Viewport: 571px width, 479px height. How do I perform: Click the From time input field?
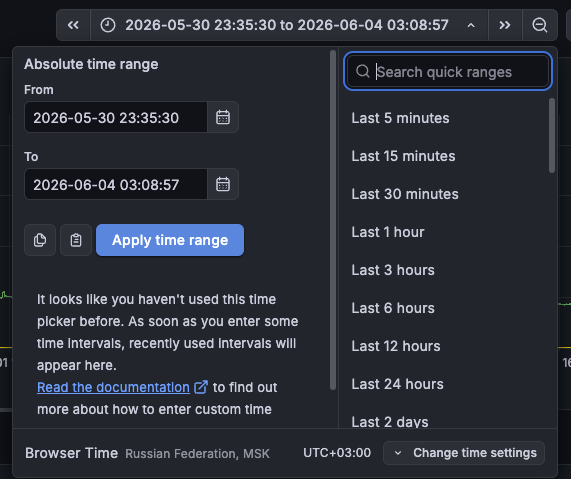click(x=116, y=117)
